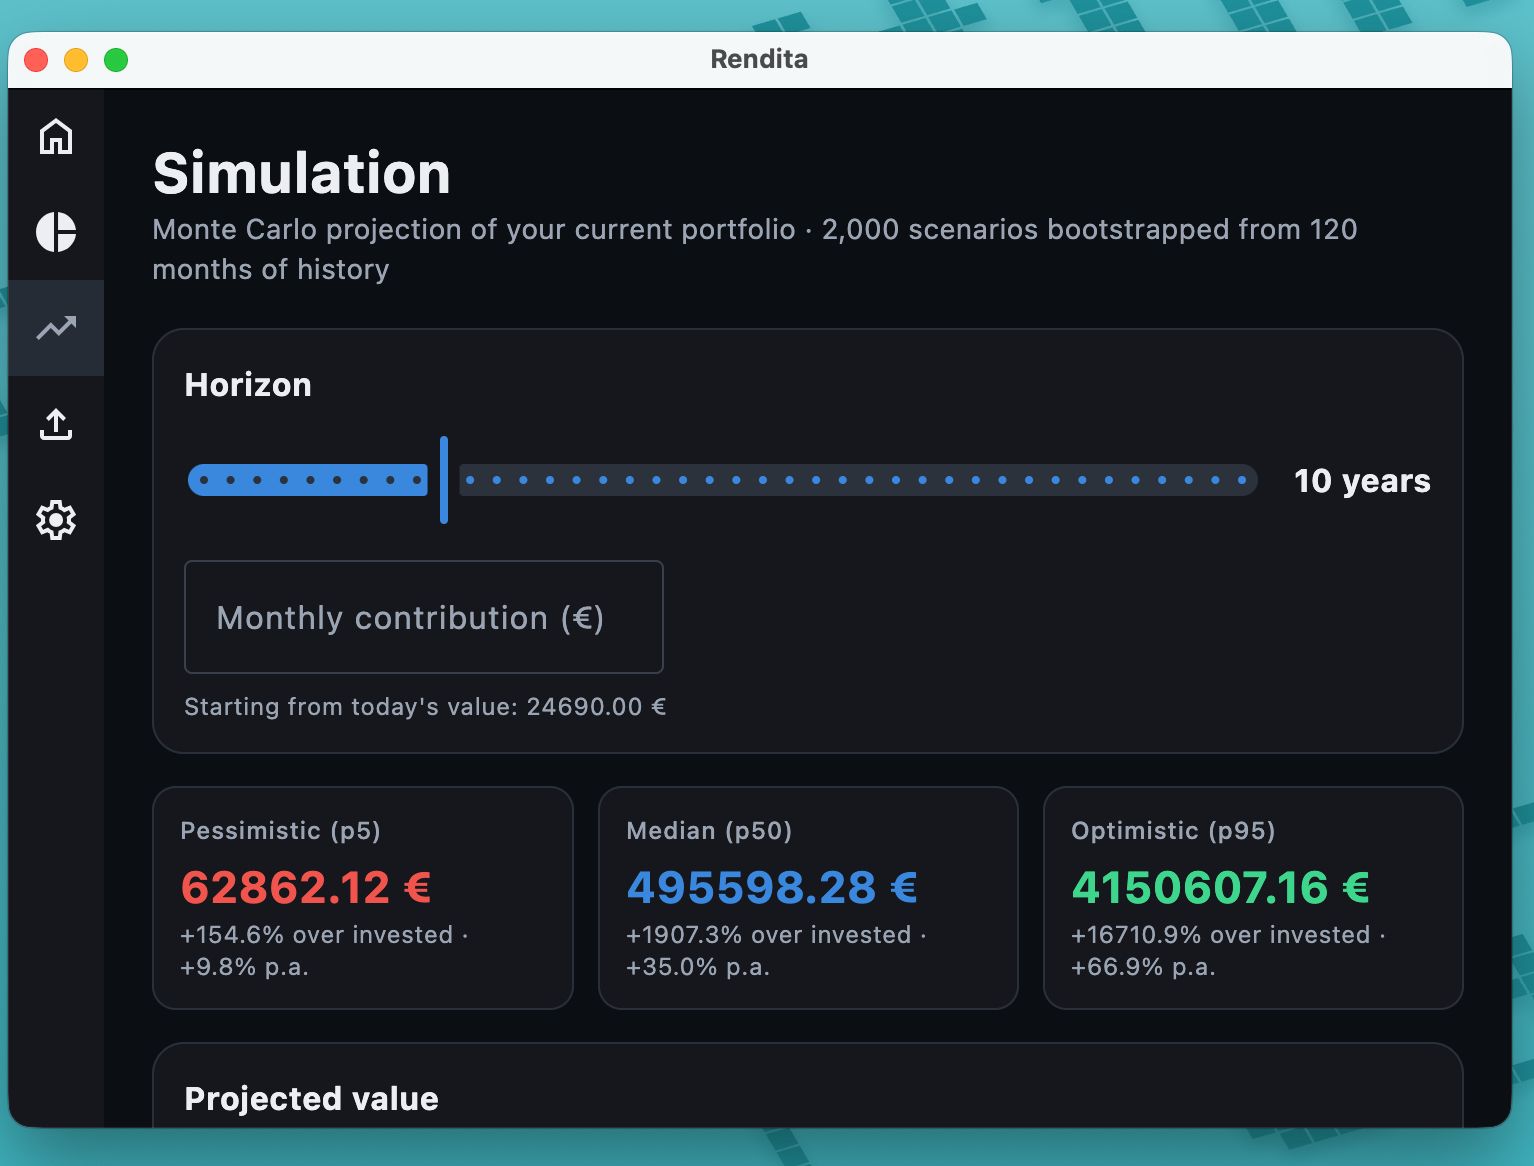Click the 'Optimistic (p95)' label
The height and width of the screenshot is (1166, 1534).
(x=1173, y=831)
